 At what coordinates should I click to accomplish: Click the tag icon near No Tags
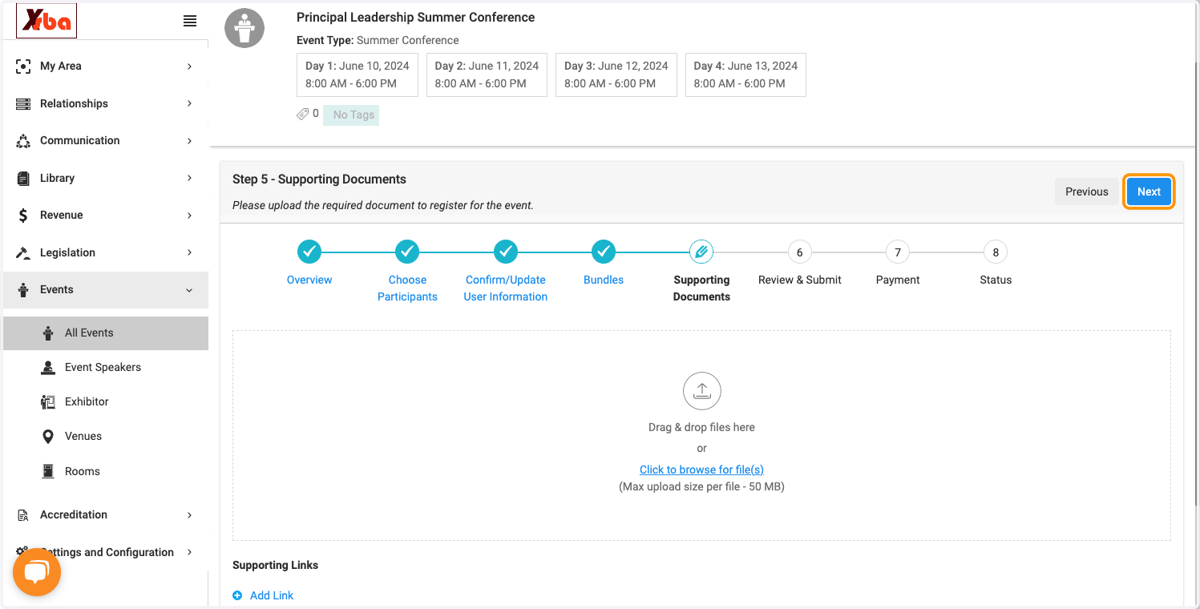[303, 114]
